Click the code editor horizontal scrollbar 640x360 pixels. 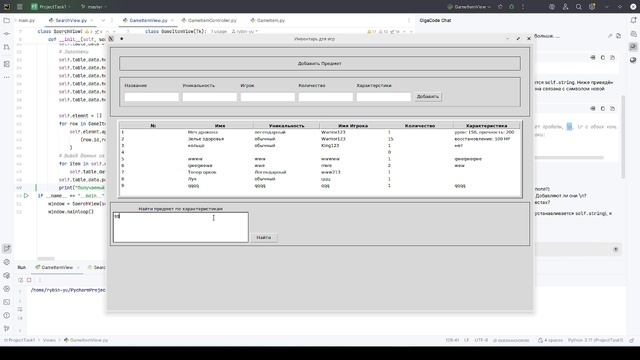[46, 258]
